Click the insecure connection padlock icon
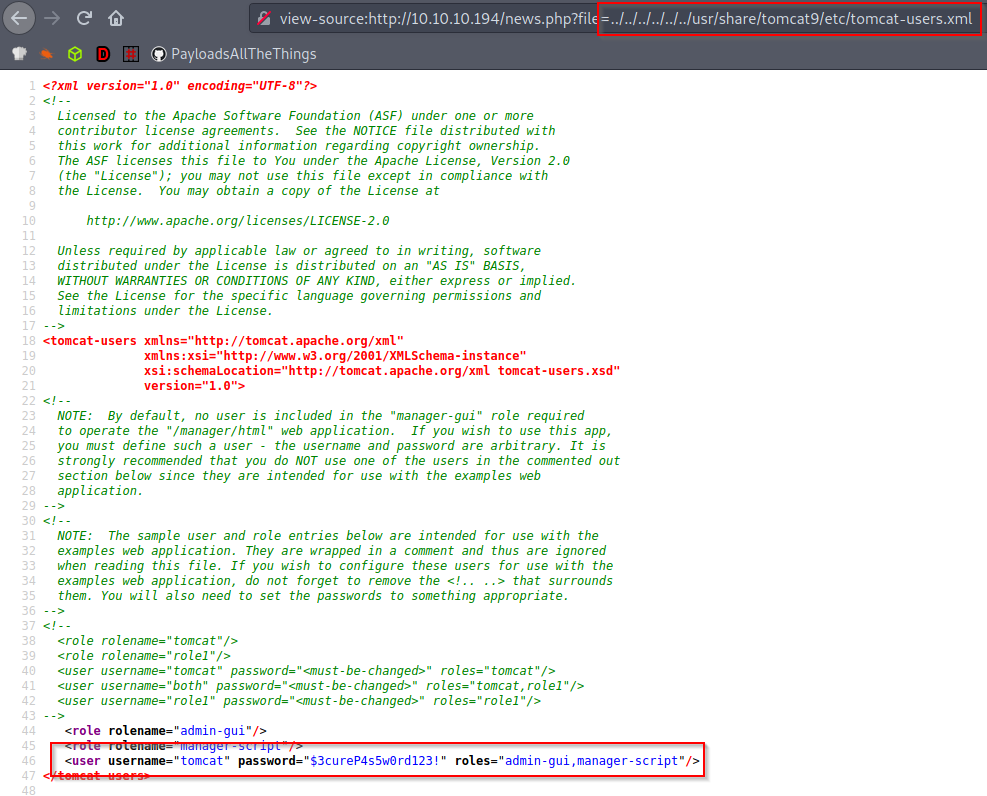This screenshot has width=987, height=796. [264, 18]
